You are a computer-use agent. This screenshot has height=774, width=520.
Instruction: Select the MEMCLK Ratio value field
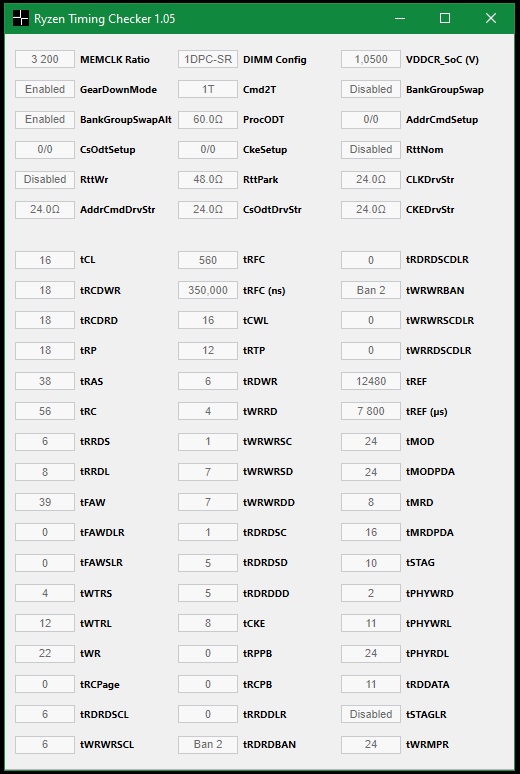coord(45,59)
